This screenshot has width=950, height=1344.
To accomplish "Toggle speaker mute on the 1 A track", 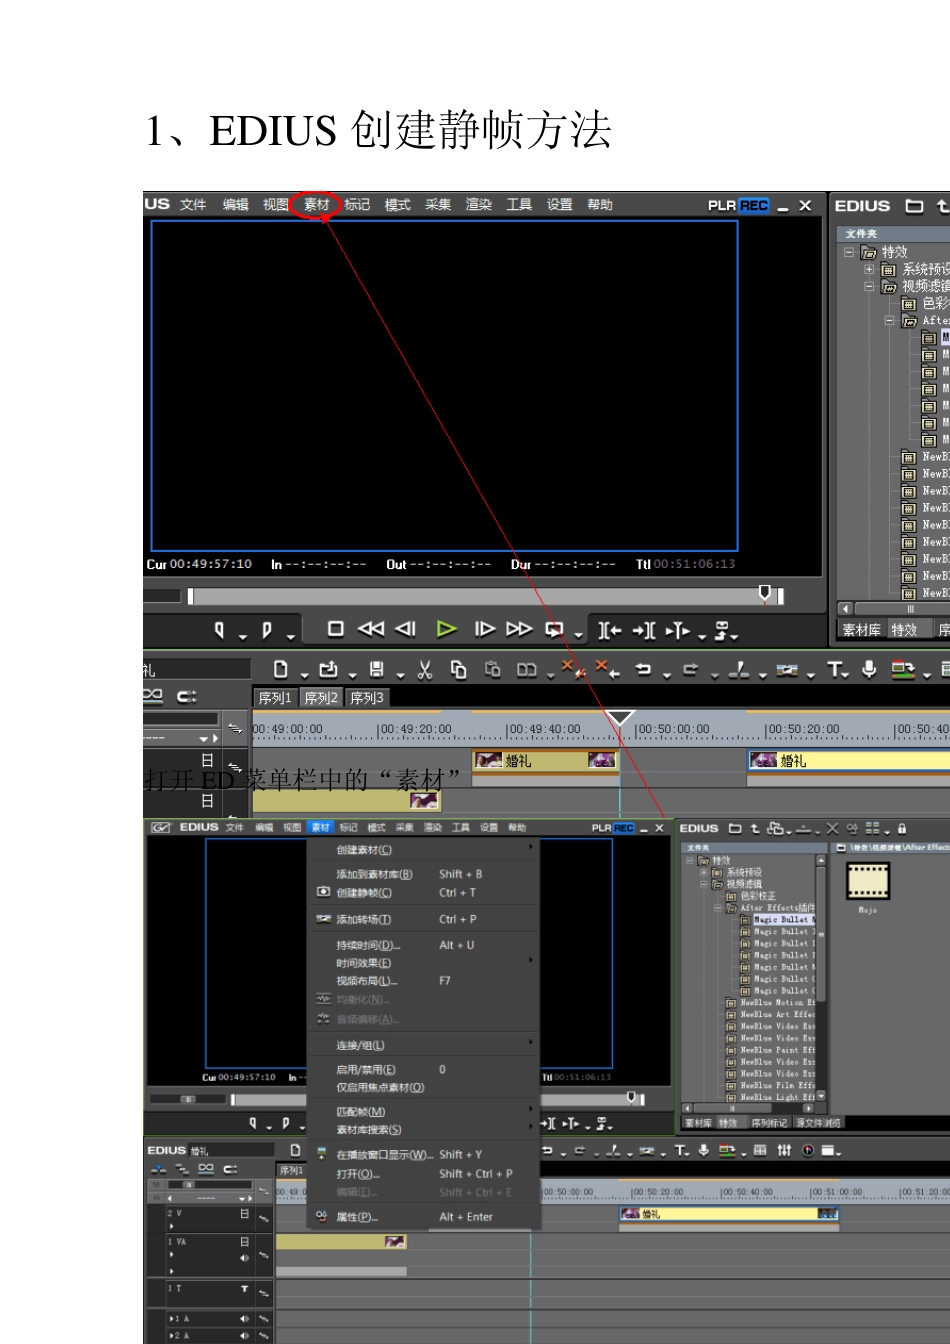I will [x=244, y=1319].
